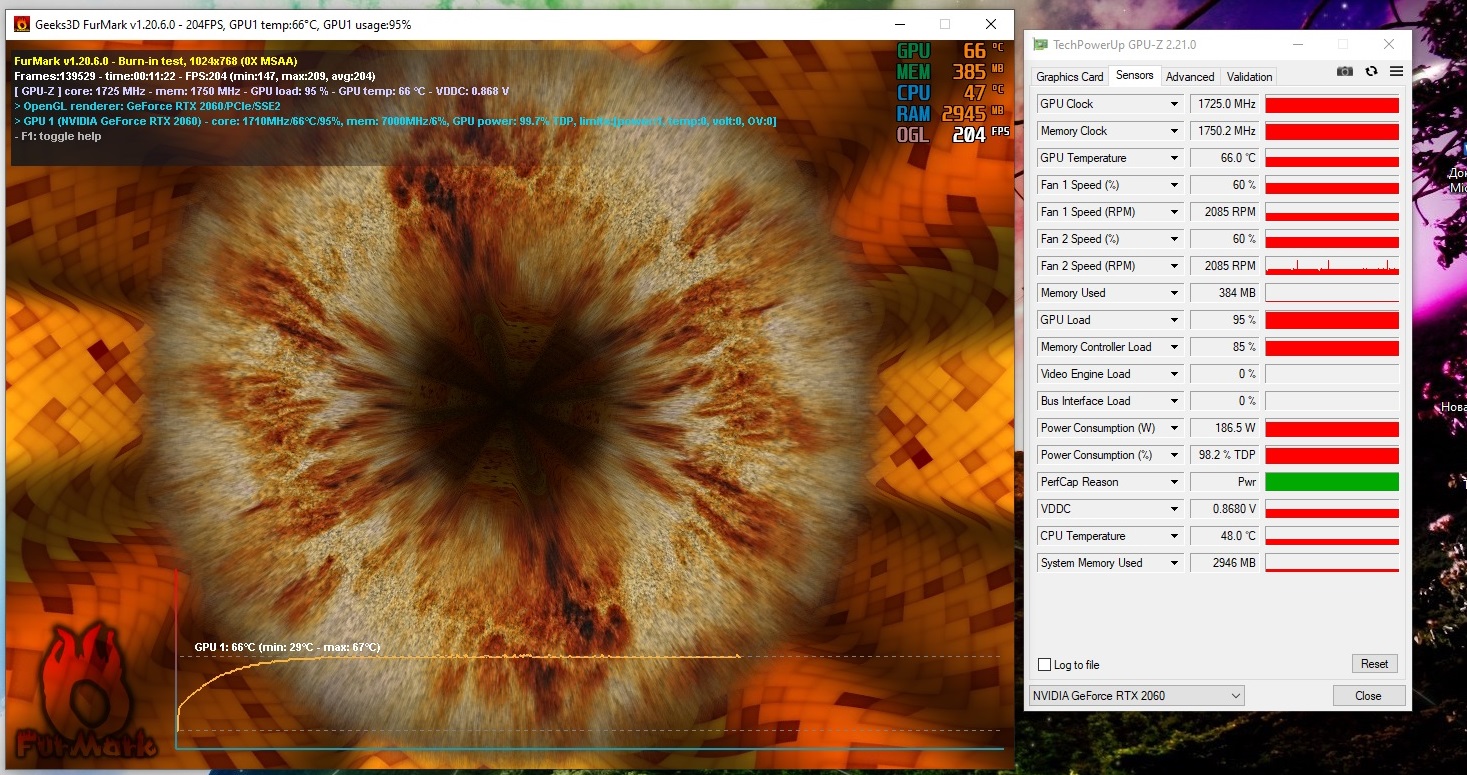Open the Memory Clock sensor dropdown
The image size is (1467, 775).
coord(1174,131)
